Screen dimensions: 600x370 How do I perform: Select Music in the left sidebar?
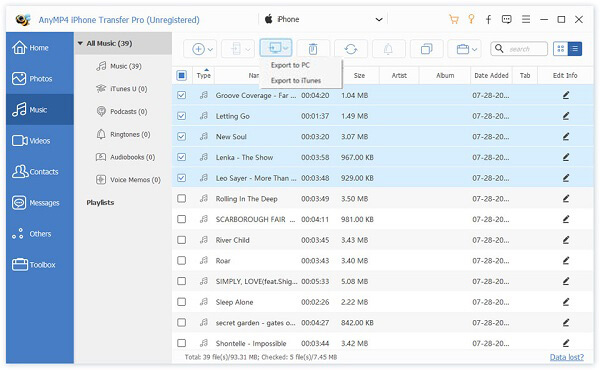tap(39, 110)
